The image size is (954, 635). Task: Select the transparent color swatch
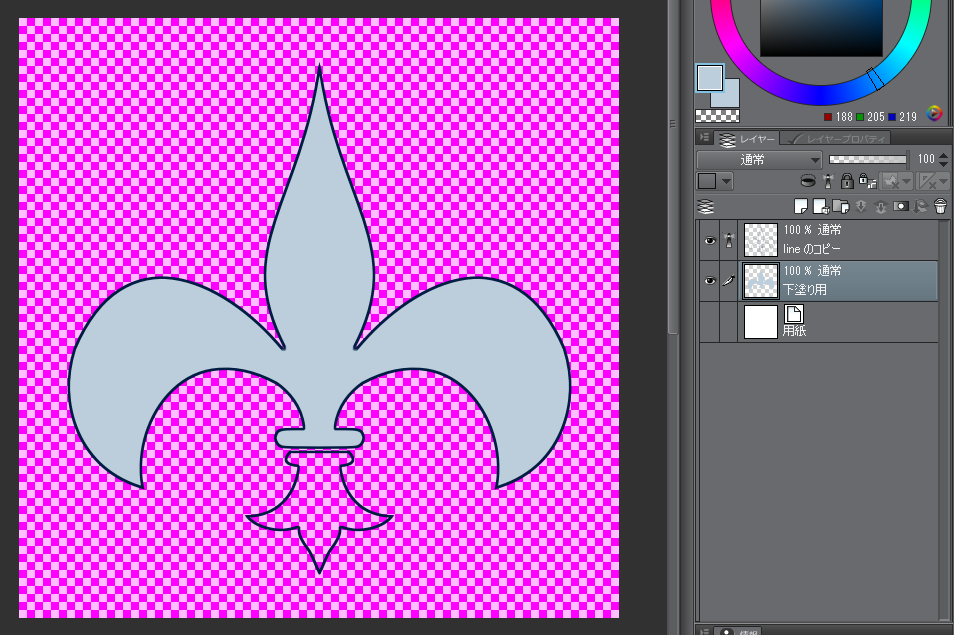718,116
